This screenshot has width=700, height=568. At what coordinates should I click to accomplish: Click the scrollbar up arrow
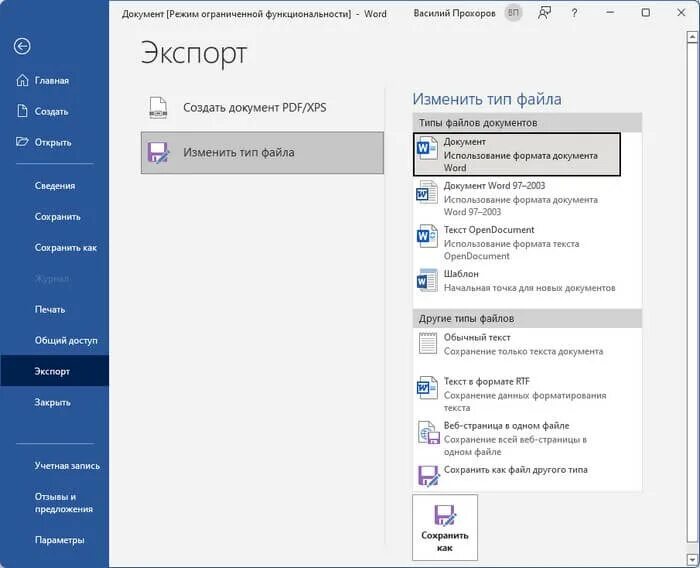[692, 37]
